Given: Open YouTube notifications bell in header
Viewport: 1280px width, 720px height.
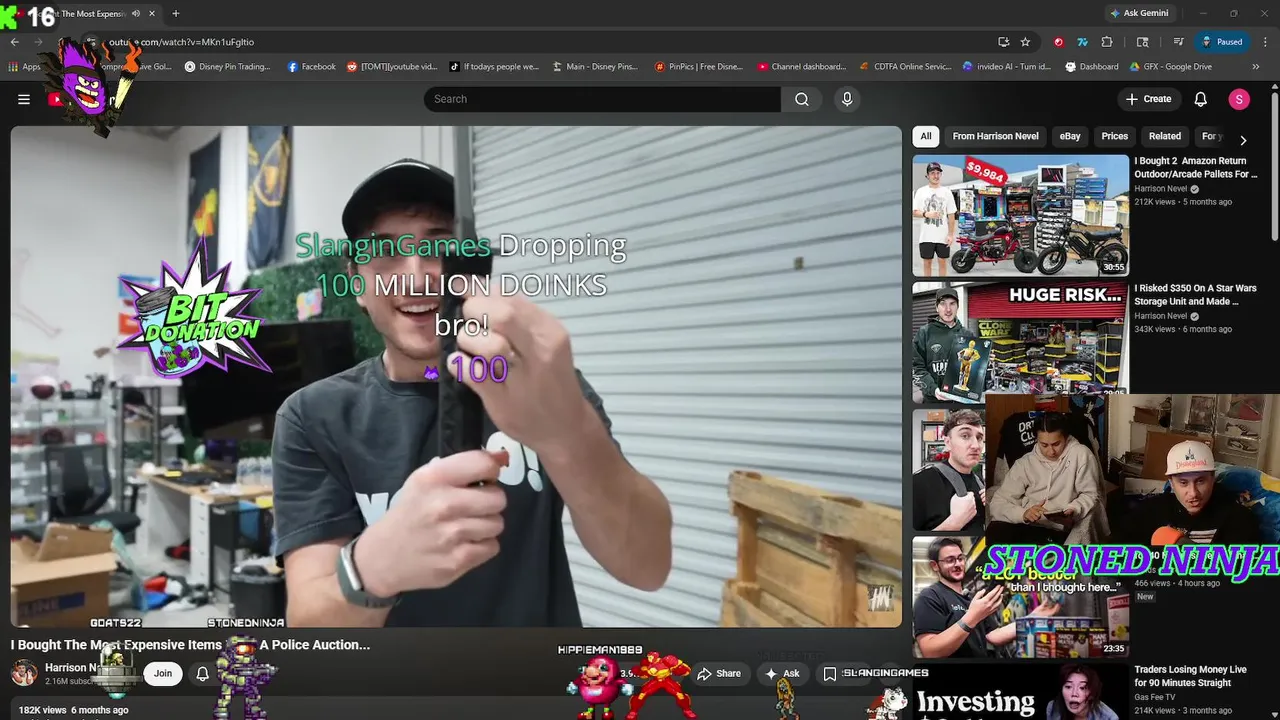Looking at the screenshot, I should (x=1201, y=99).
